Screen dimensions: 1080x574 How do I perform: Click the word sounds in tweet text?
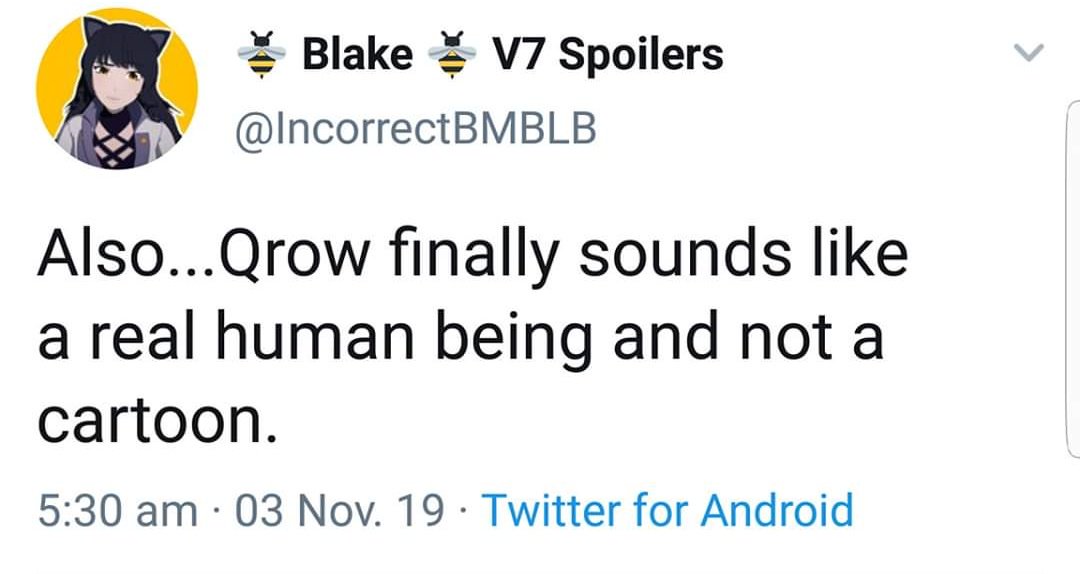684,255
